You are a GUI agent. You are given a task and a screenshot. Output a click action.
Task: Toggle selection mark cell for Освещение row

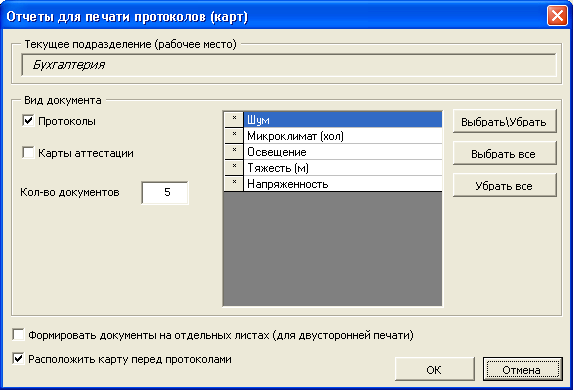234,152
